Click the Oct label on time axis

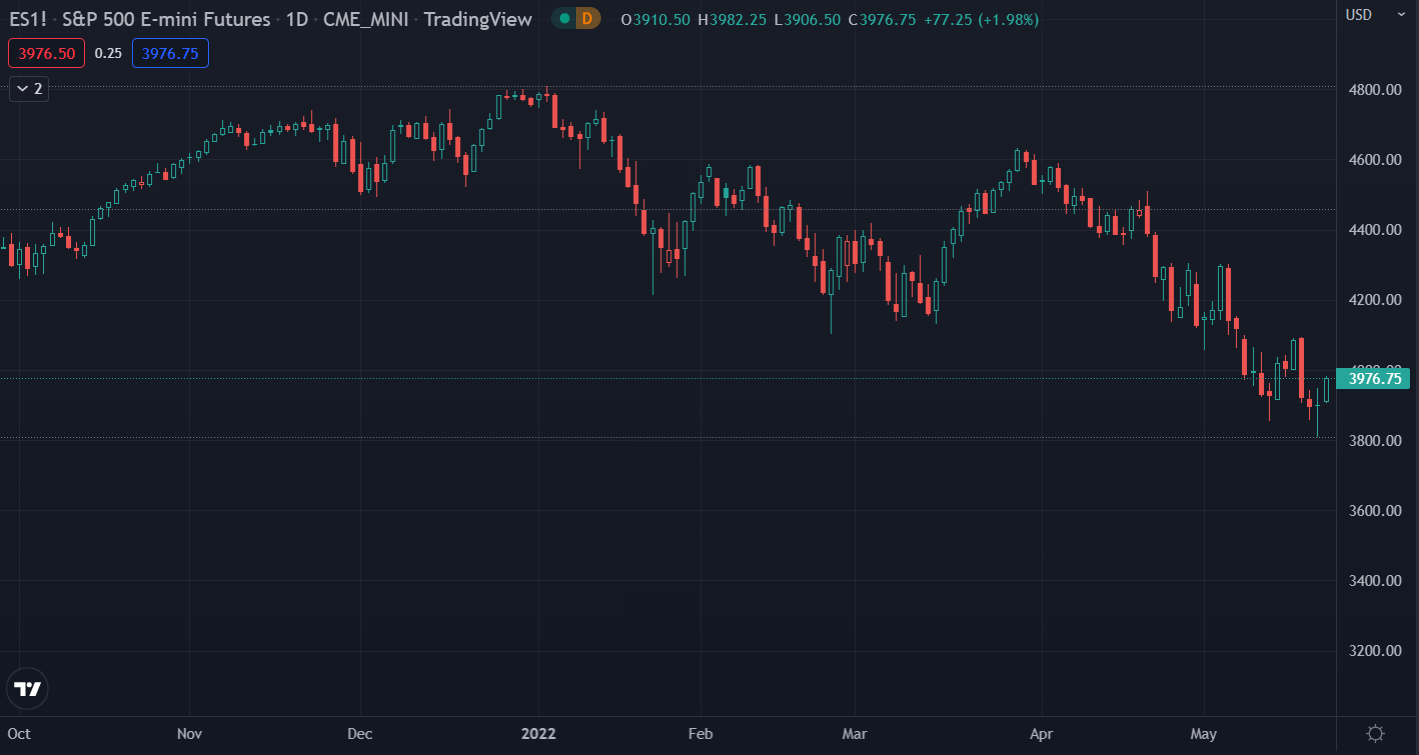18,734
